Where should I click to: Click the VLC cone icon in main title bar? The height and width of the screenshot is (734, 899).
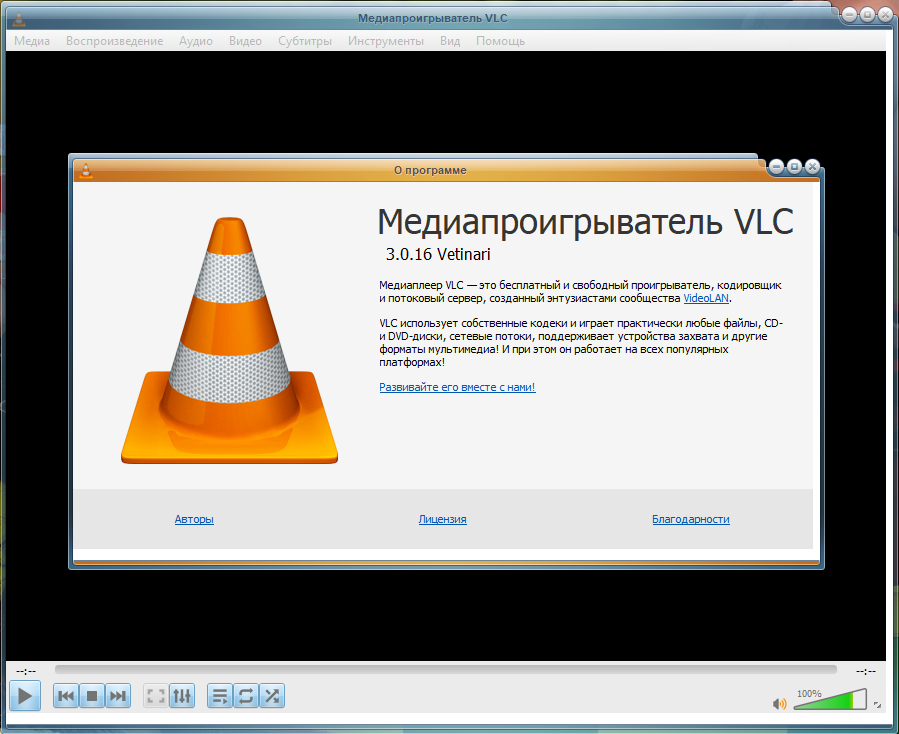19,18
